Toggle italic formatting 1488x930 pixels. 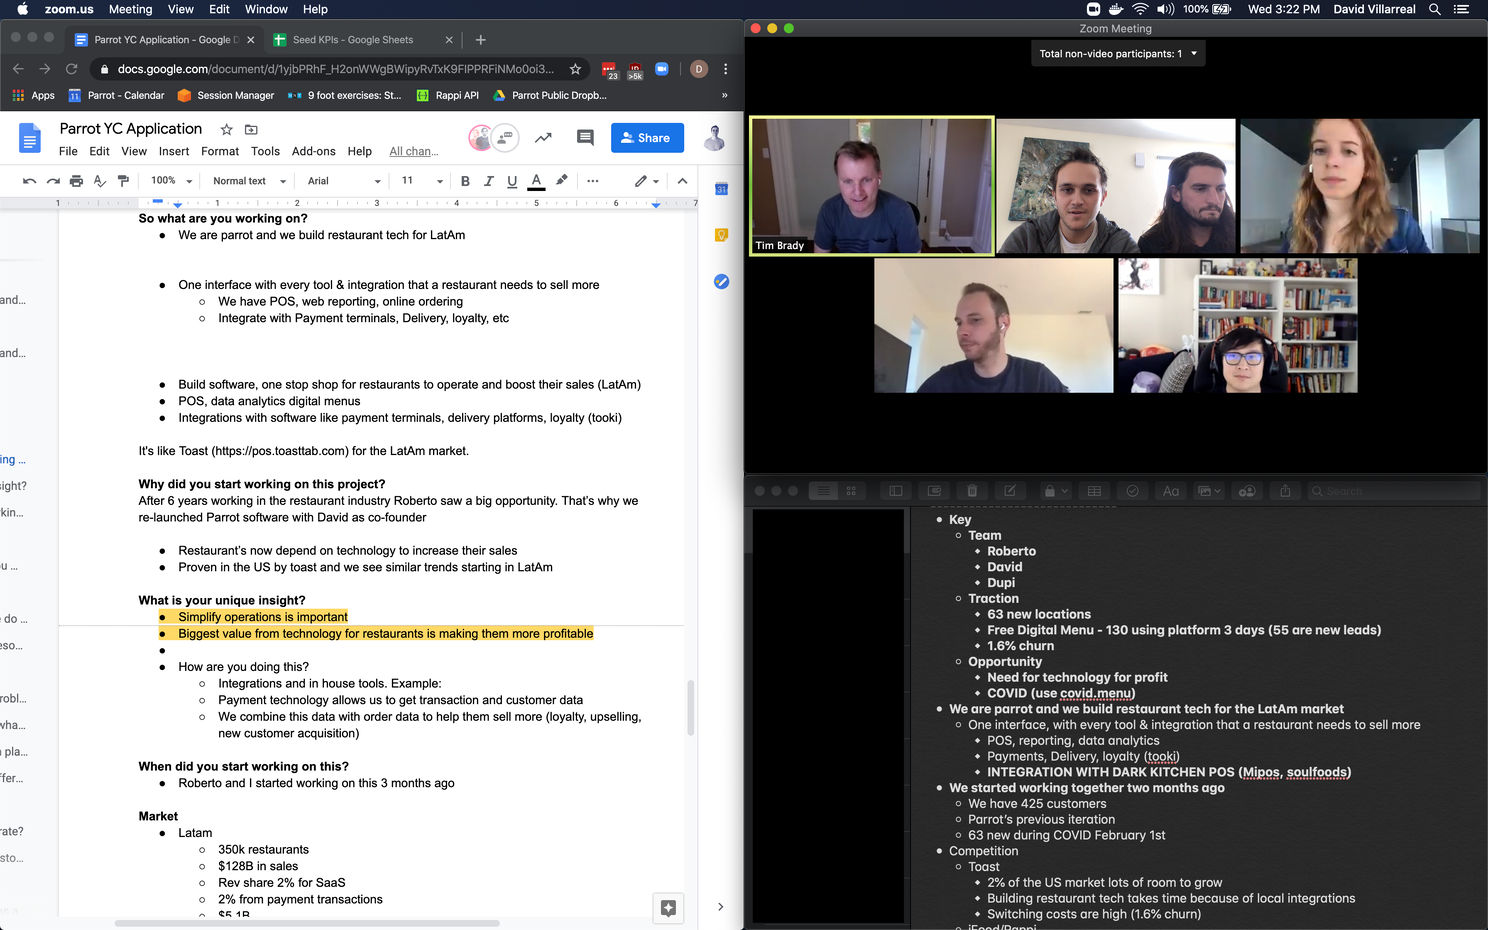[x=489, y=181]
